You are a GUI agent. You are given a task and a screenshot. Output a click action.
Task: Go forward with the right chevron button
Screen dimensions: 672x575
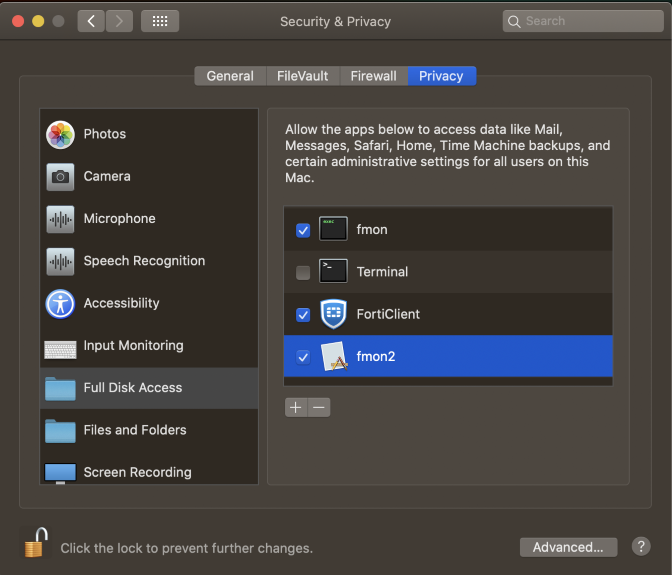click(119, 21)
